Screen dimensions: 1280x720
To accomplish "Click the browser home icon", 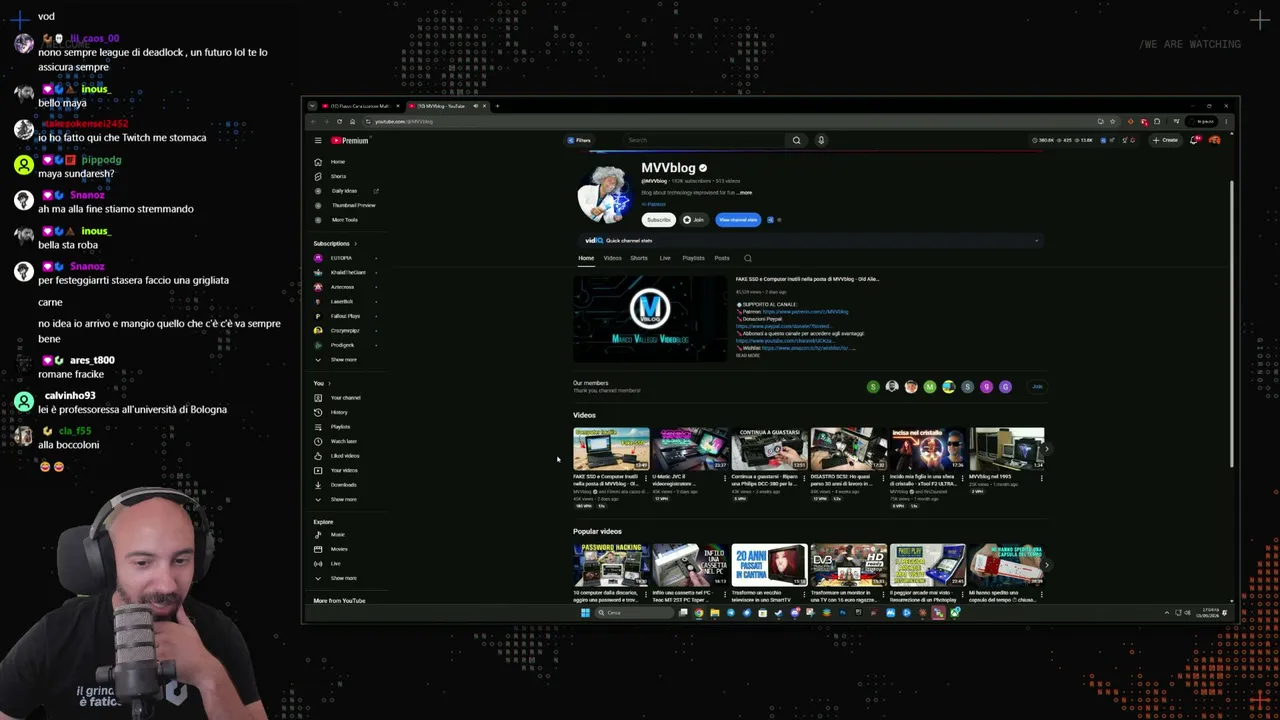I will click(x=352, y=121).
